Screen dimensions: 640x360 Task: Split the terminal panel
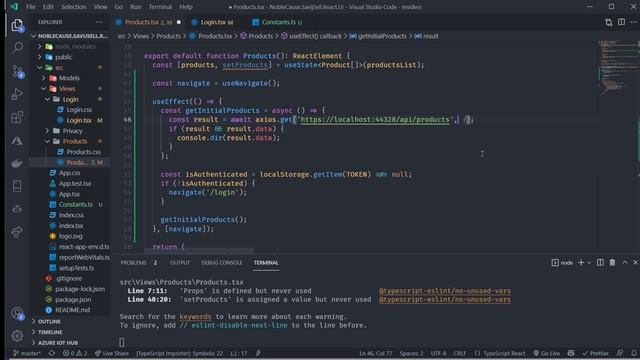pos(600,262)
